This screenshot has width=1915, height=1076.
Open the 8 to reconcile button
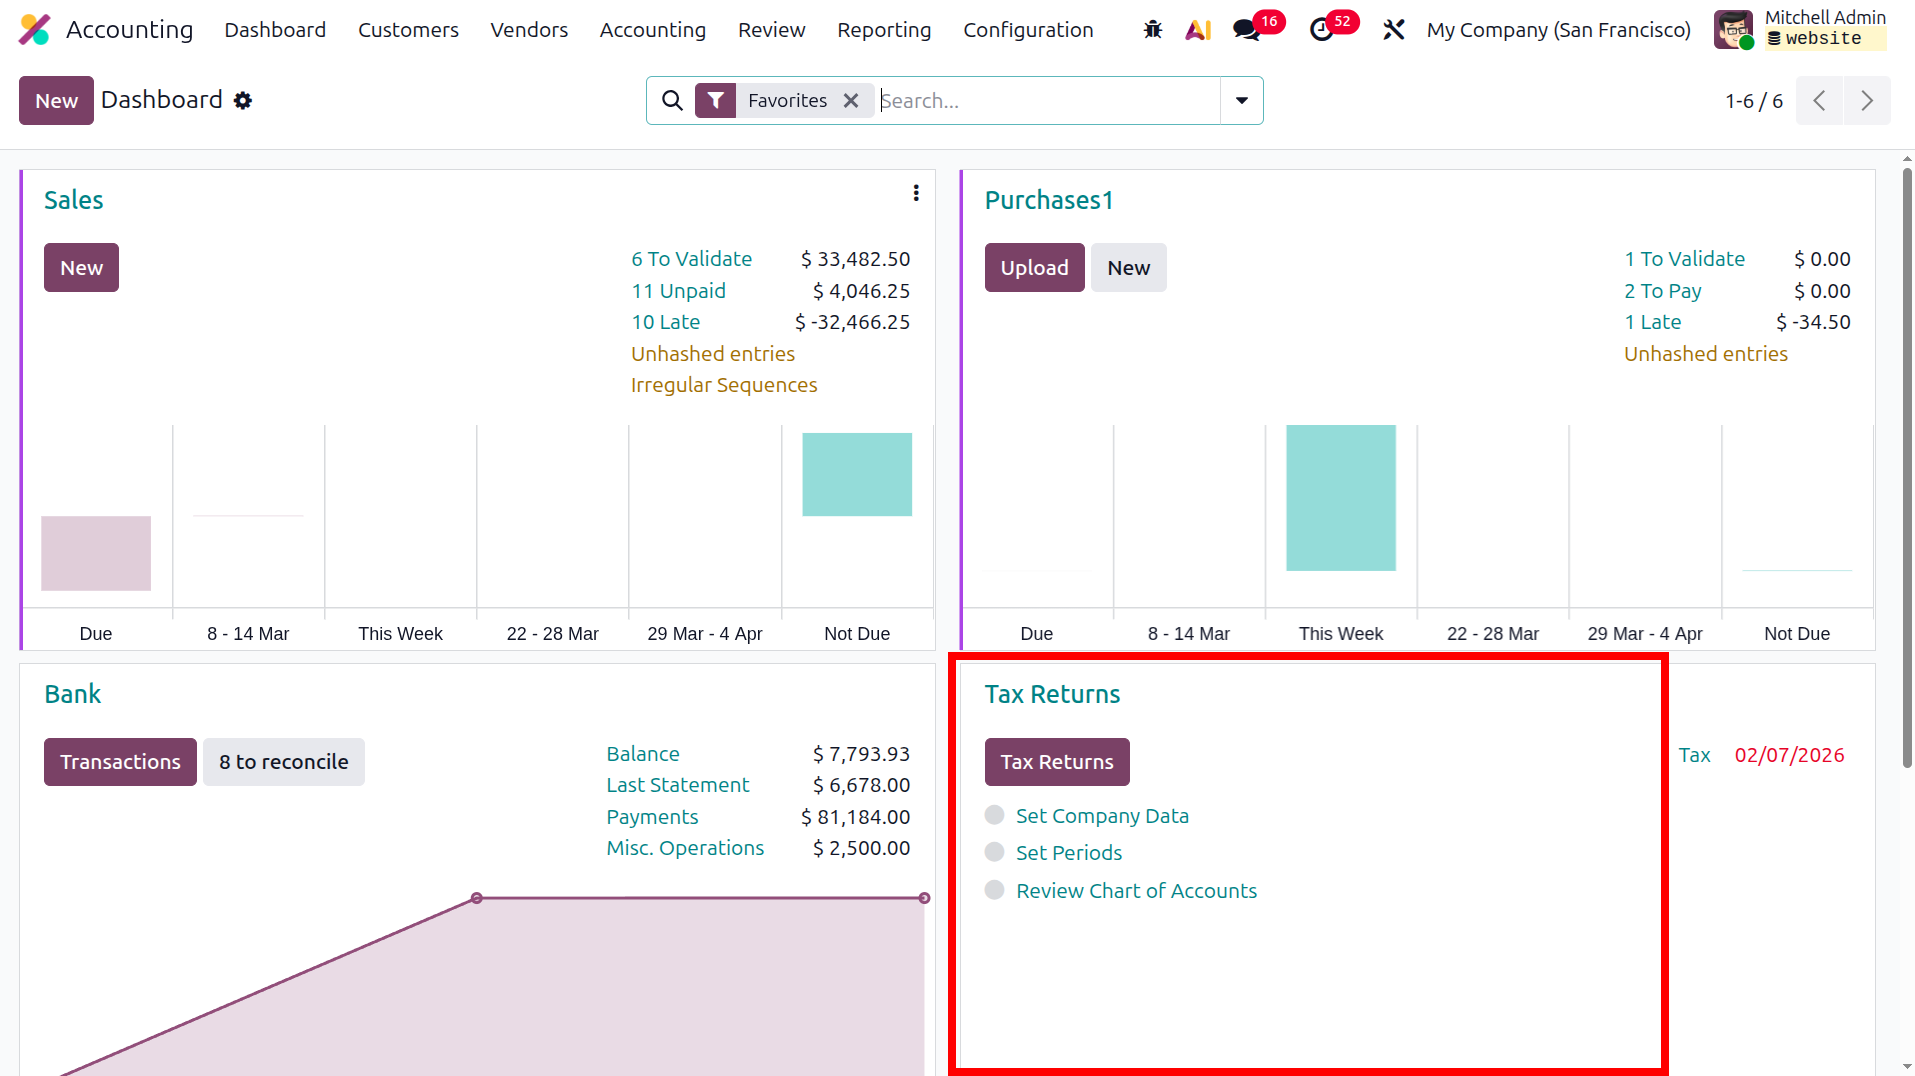point(284,762)
